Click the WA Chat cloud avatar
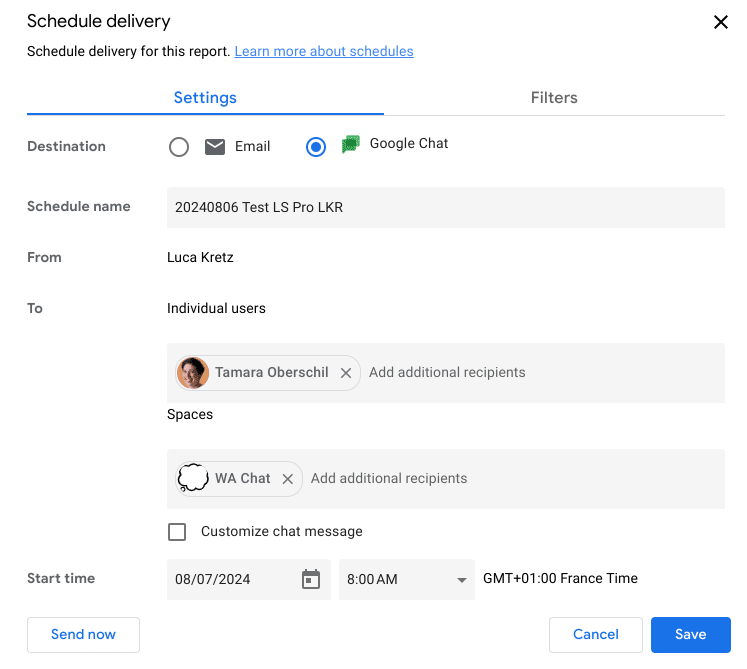The height and width of the screenshot is (669, 747). tap(193, 479)
